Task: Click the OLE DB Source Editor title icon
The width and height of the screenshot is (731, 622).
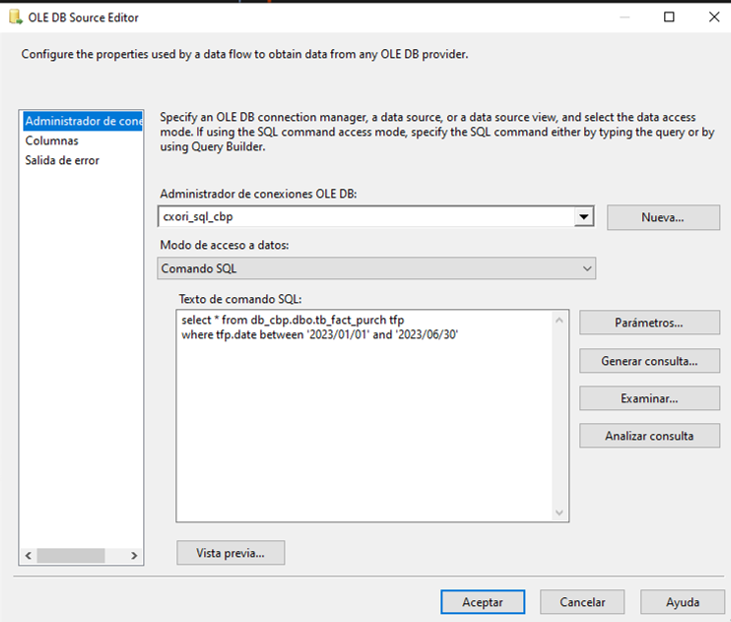Action: [15, 17]
